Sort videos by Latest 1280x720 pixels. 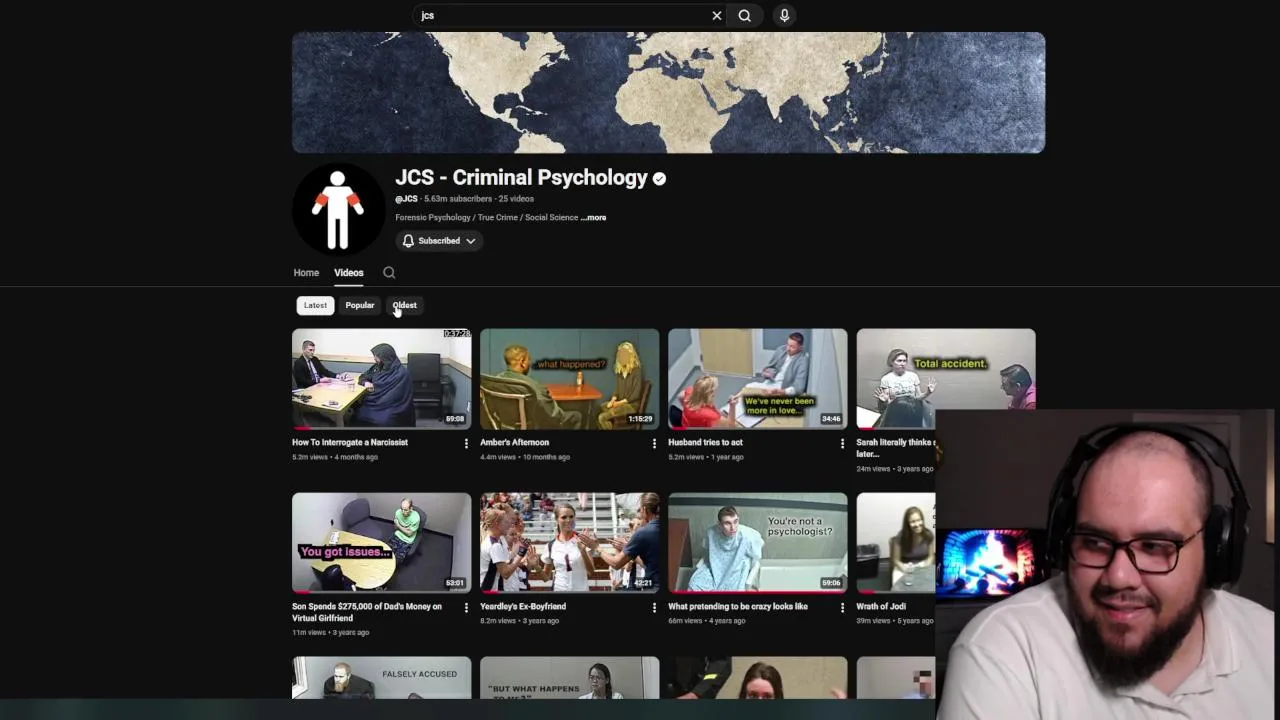(x=315, y=305)
